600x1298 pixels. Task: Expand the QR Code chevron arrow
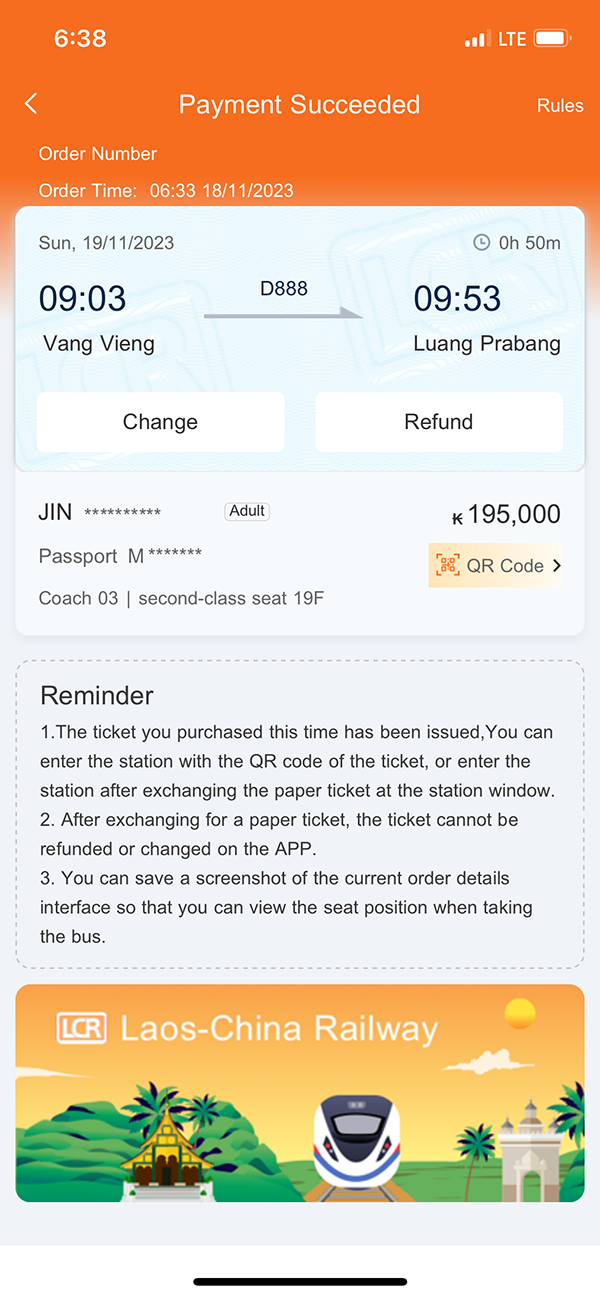coord(557,566)
